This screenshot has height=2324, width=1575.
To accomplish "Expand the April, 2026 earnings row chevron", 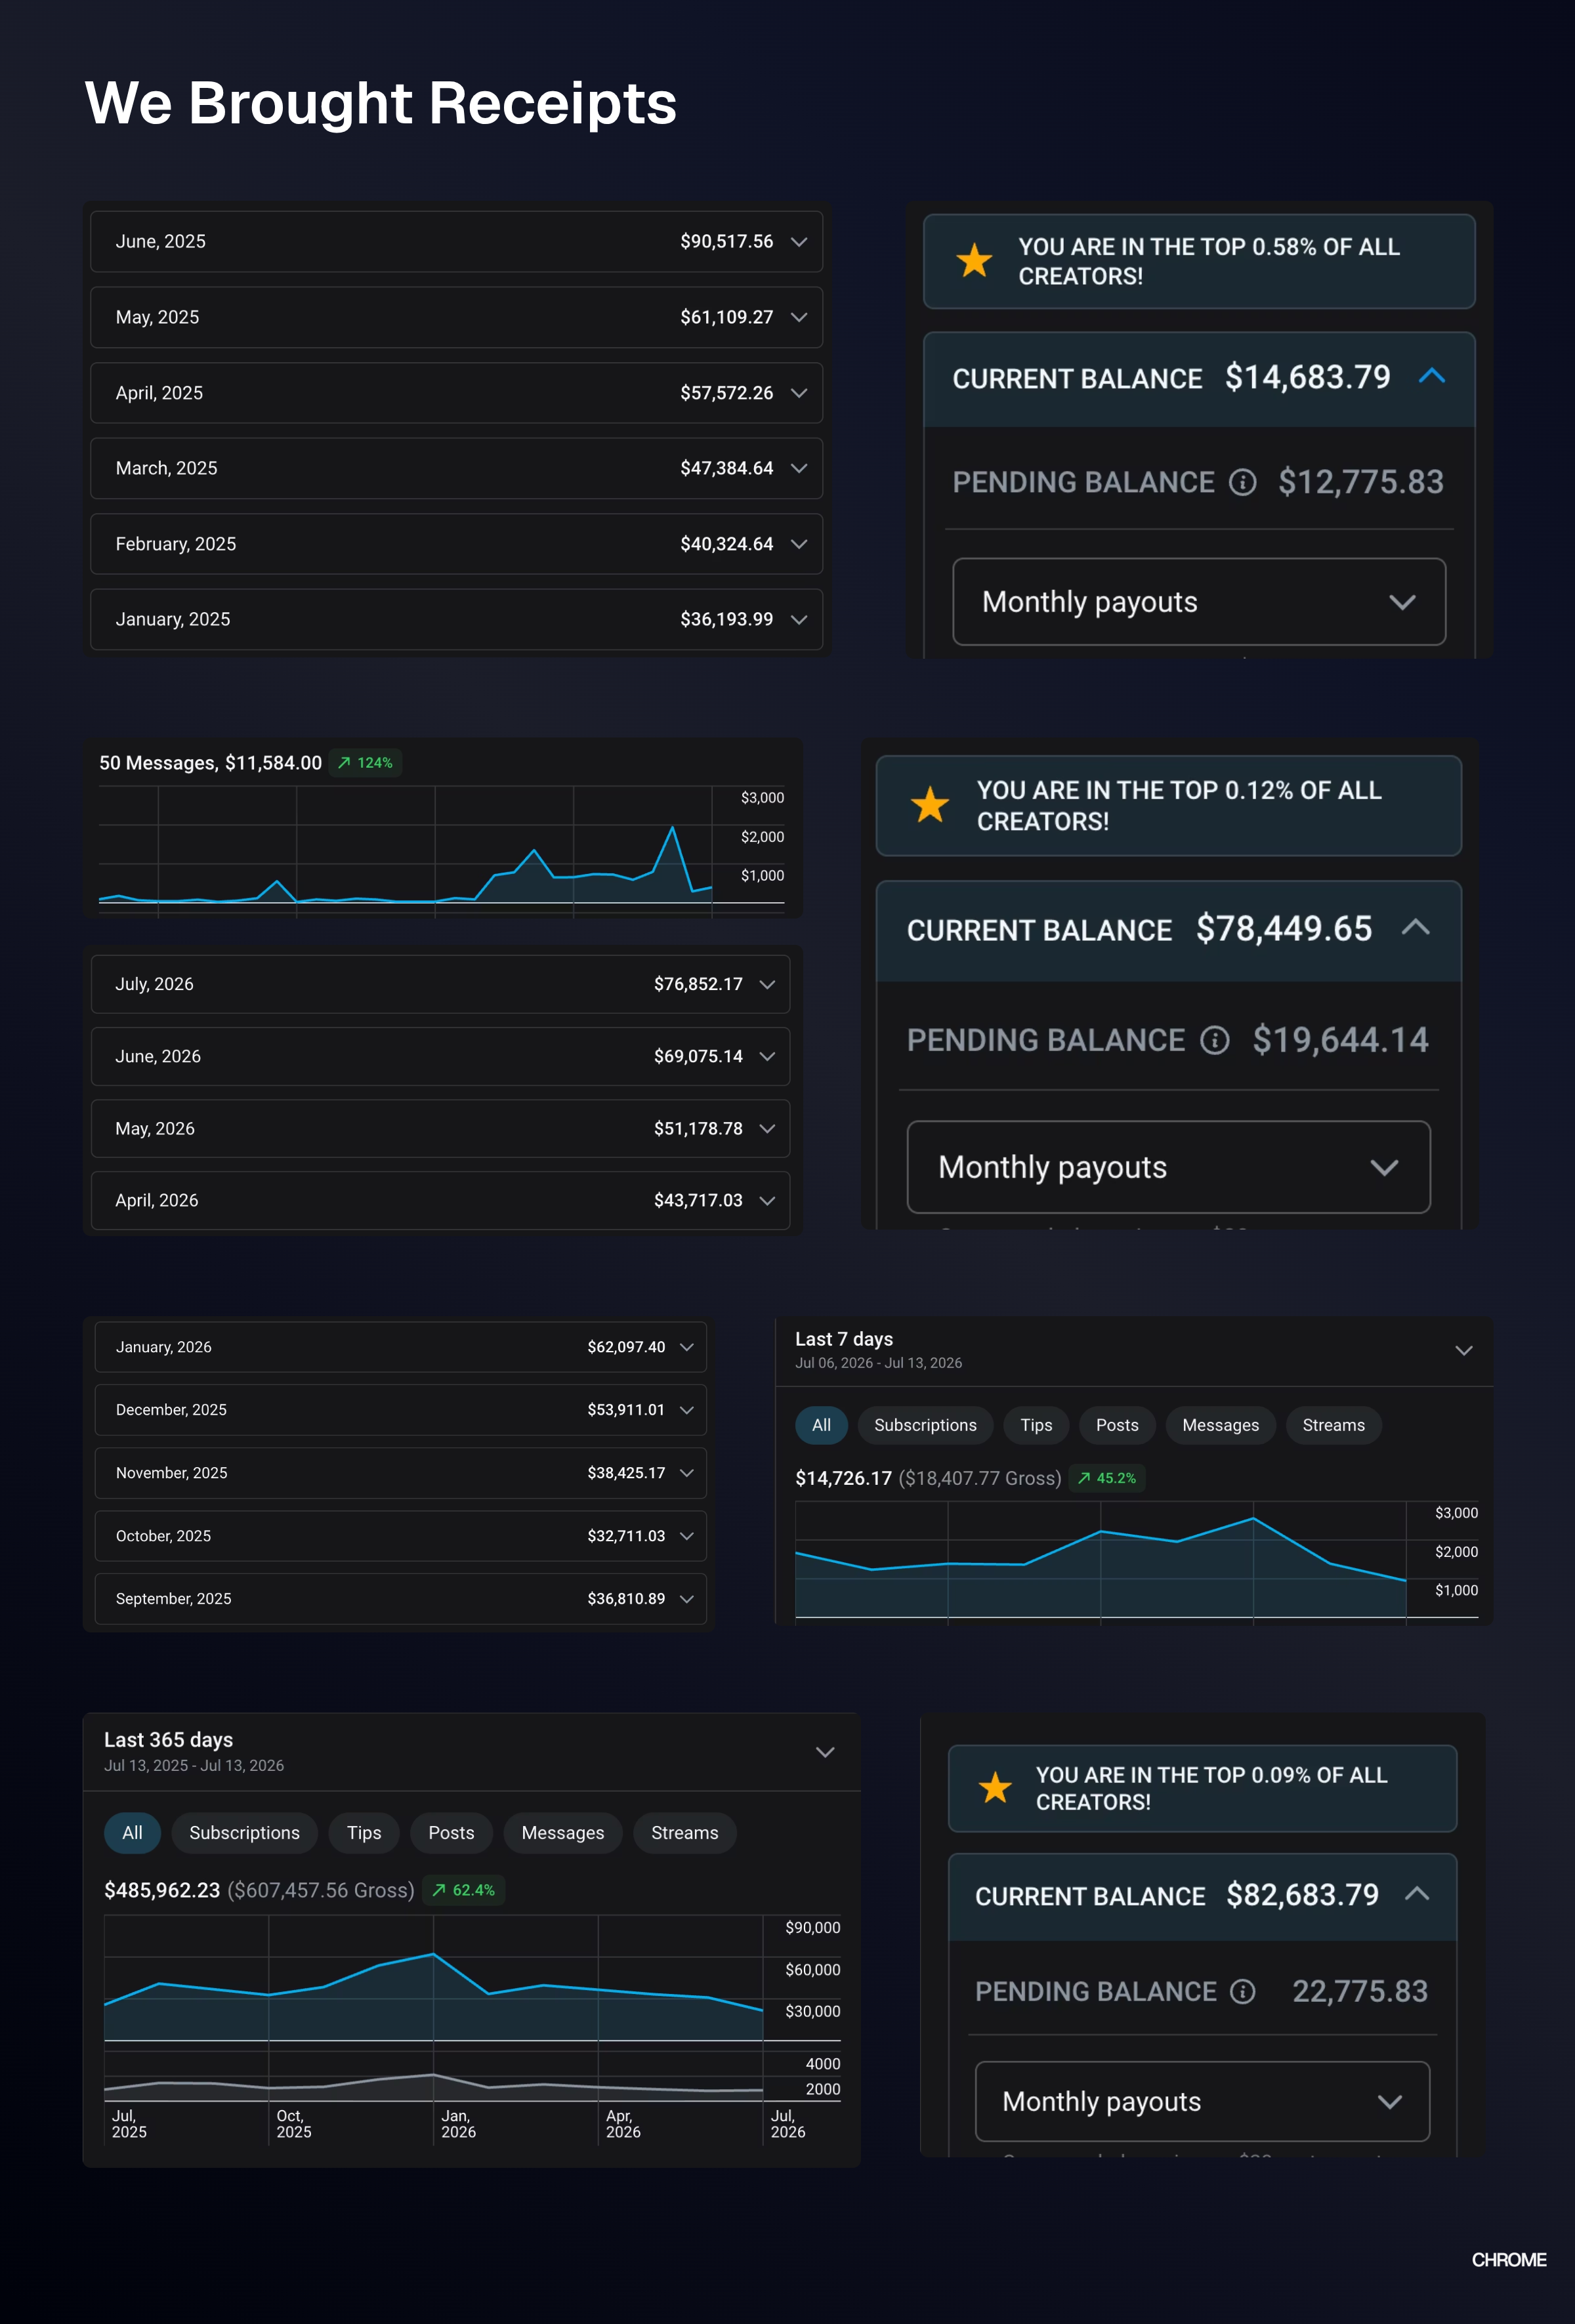I will tap(767, 1200).
